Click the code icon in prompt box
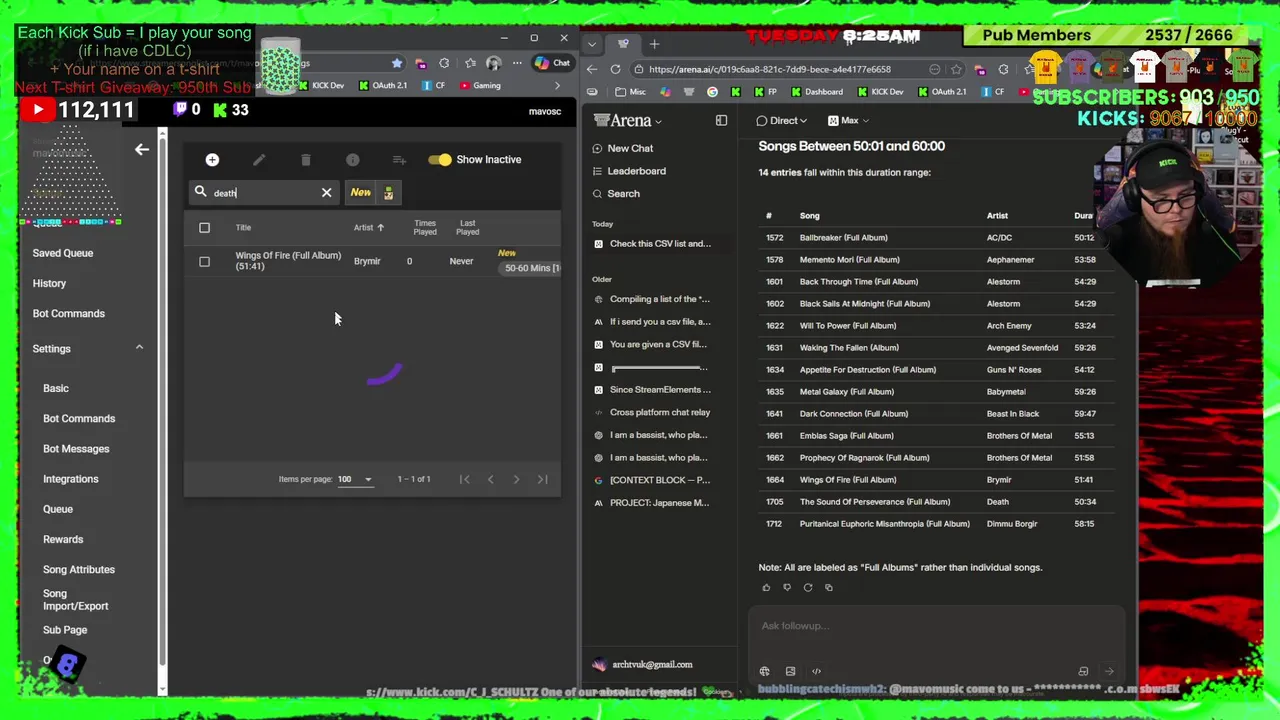The width and height of the screenshot is (1280, 720). [x=816, y=672]
